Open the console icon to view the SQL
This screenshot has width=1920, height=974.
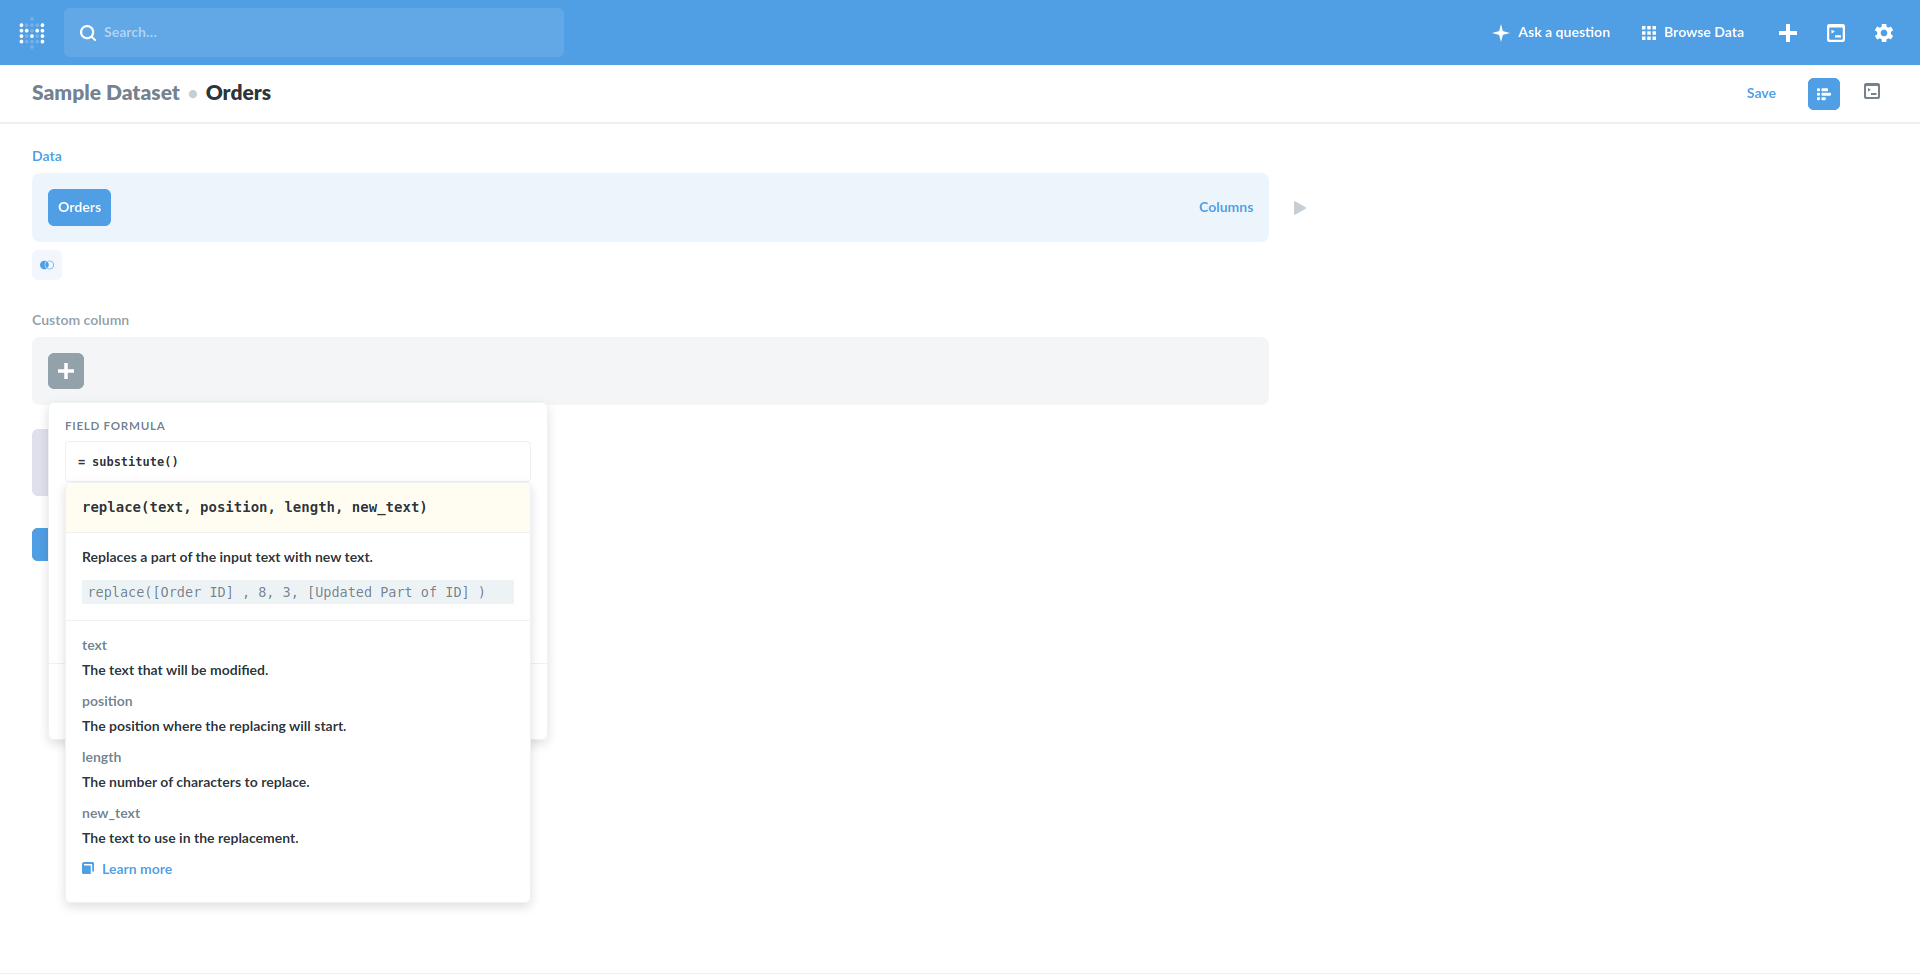(1871, 91)
